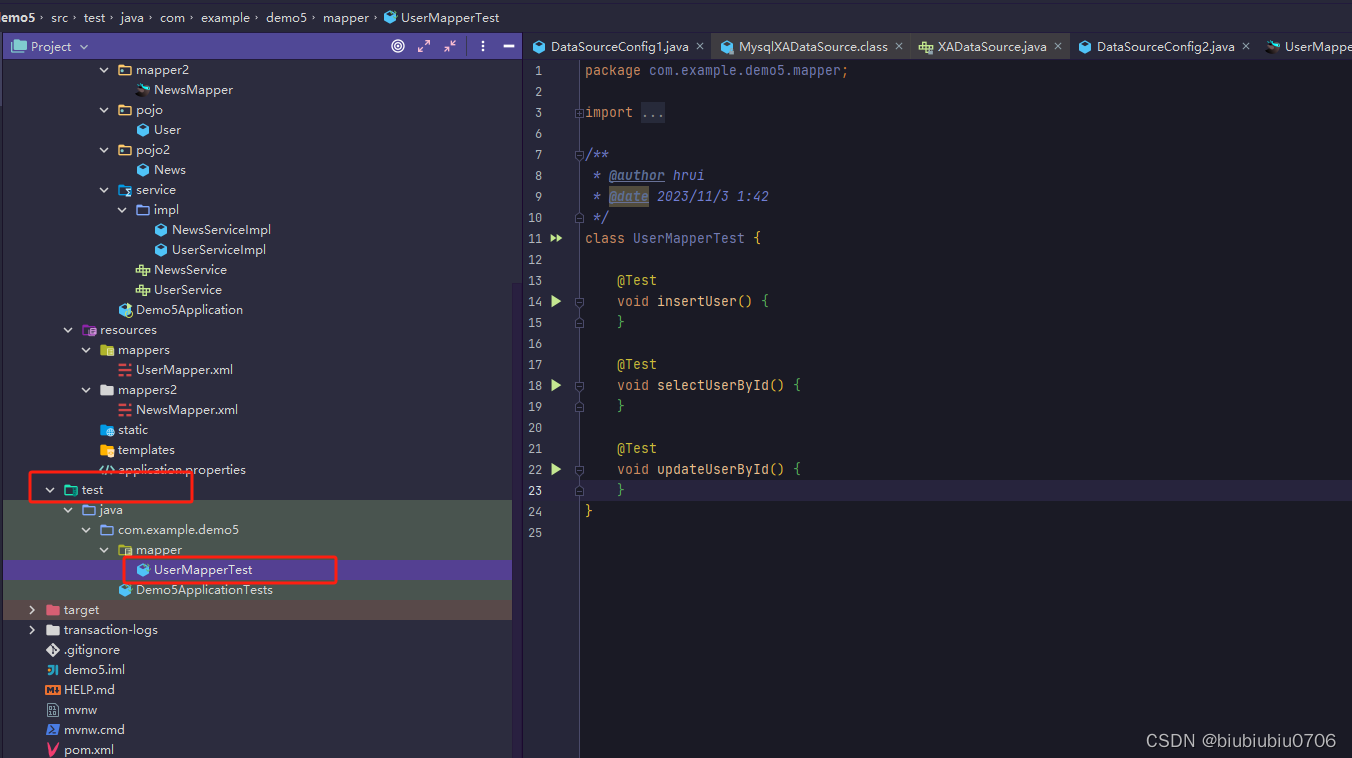Collapse the resources folder chevron

(x=68, y=330)
